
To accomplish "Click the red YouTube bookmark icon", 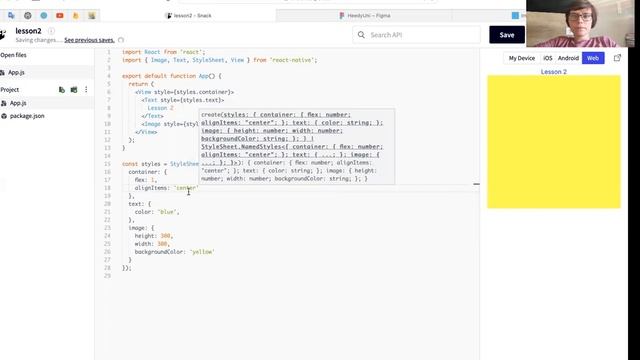I will 60,16.
